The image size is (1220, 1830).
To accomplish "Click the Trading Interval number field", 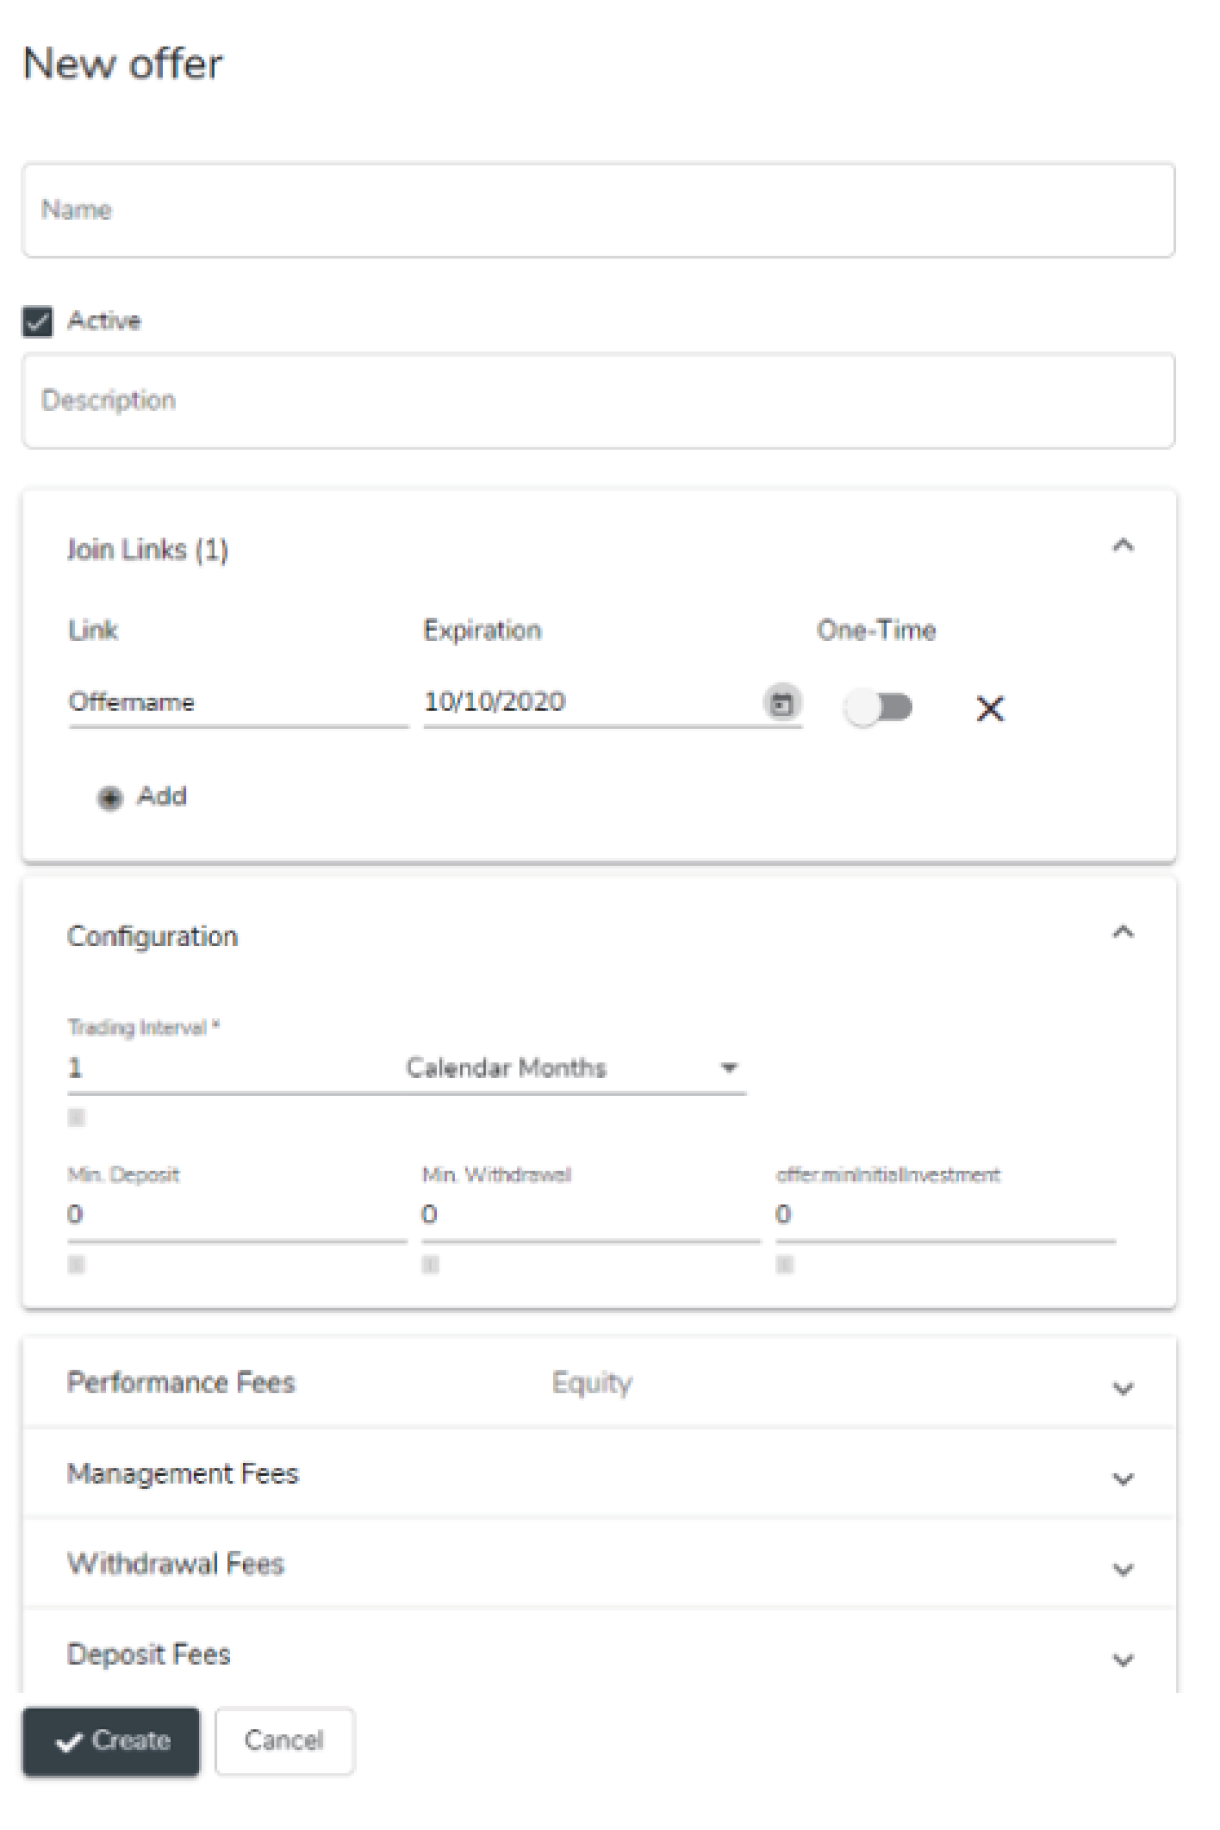I will pyautogui.click(x=230, y=1068).
